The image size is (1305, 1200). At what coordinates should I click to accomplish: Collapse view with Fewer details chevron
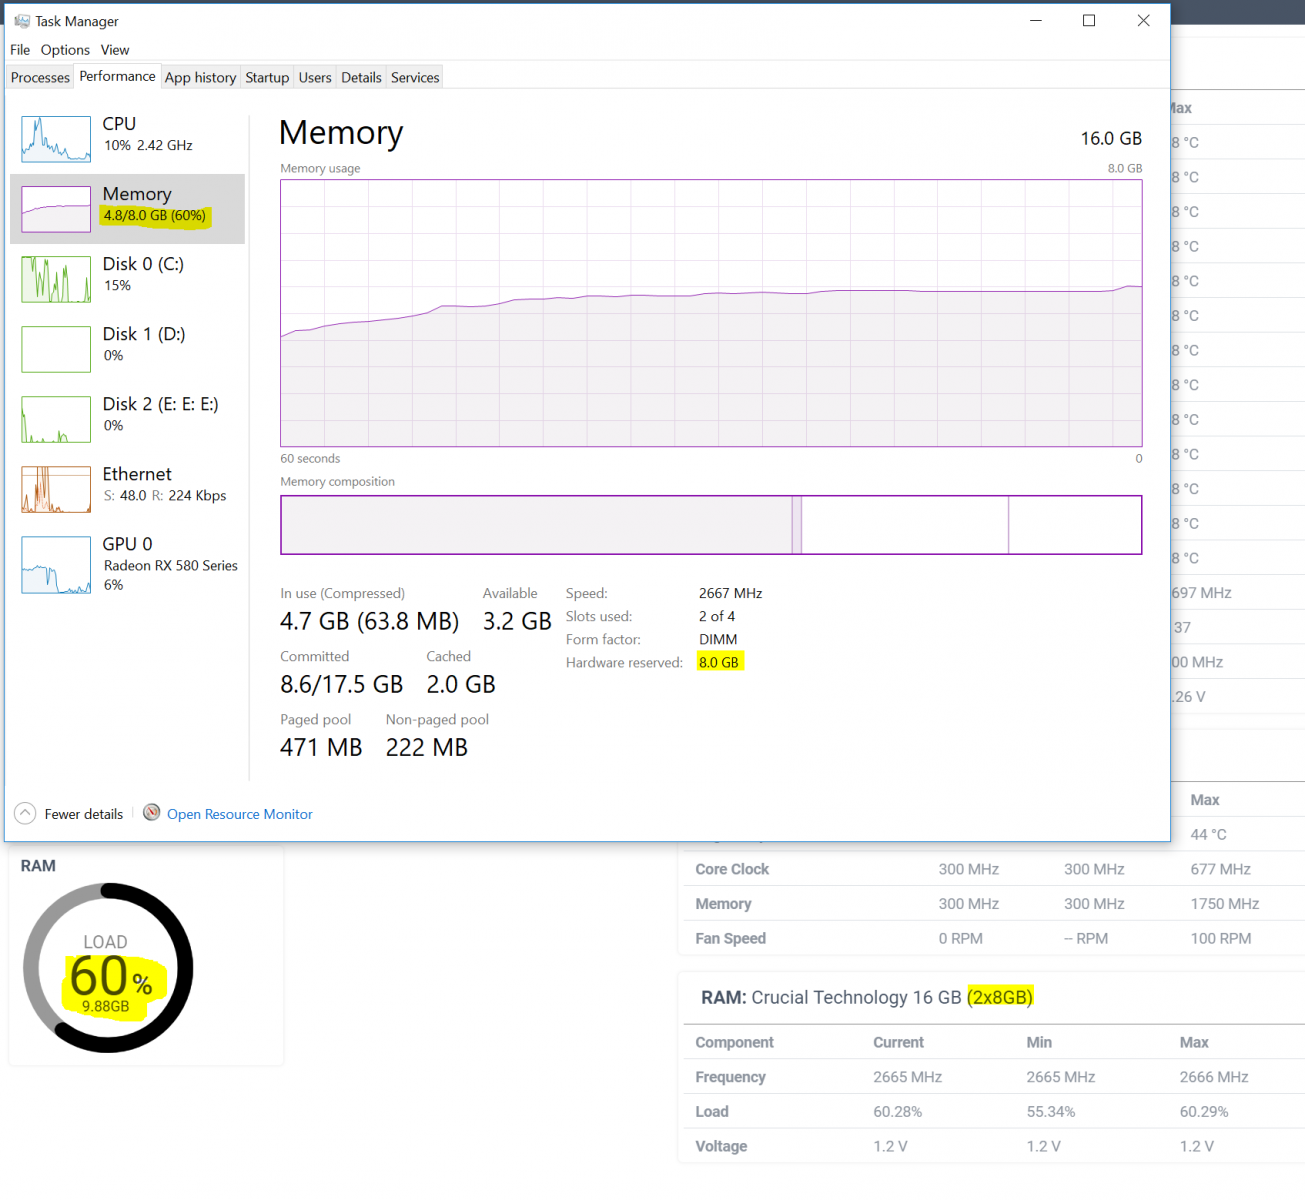[x=25, y=813]
